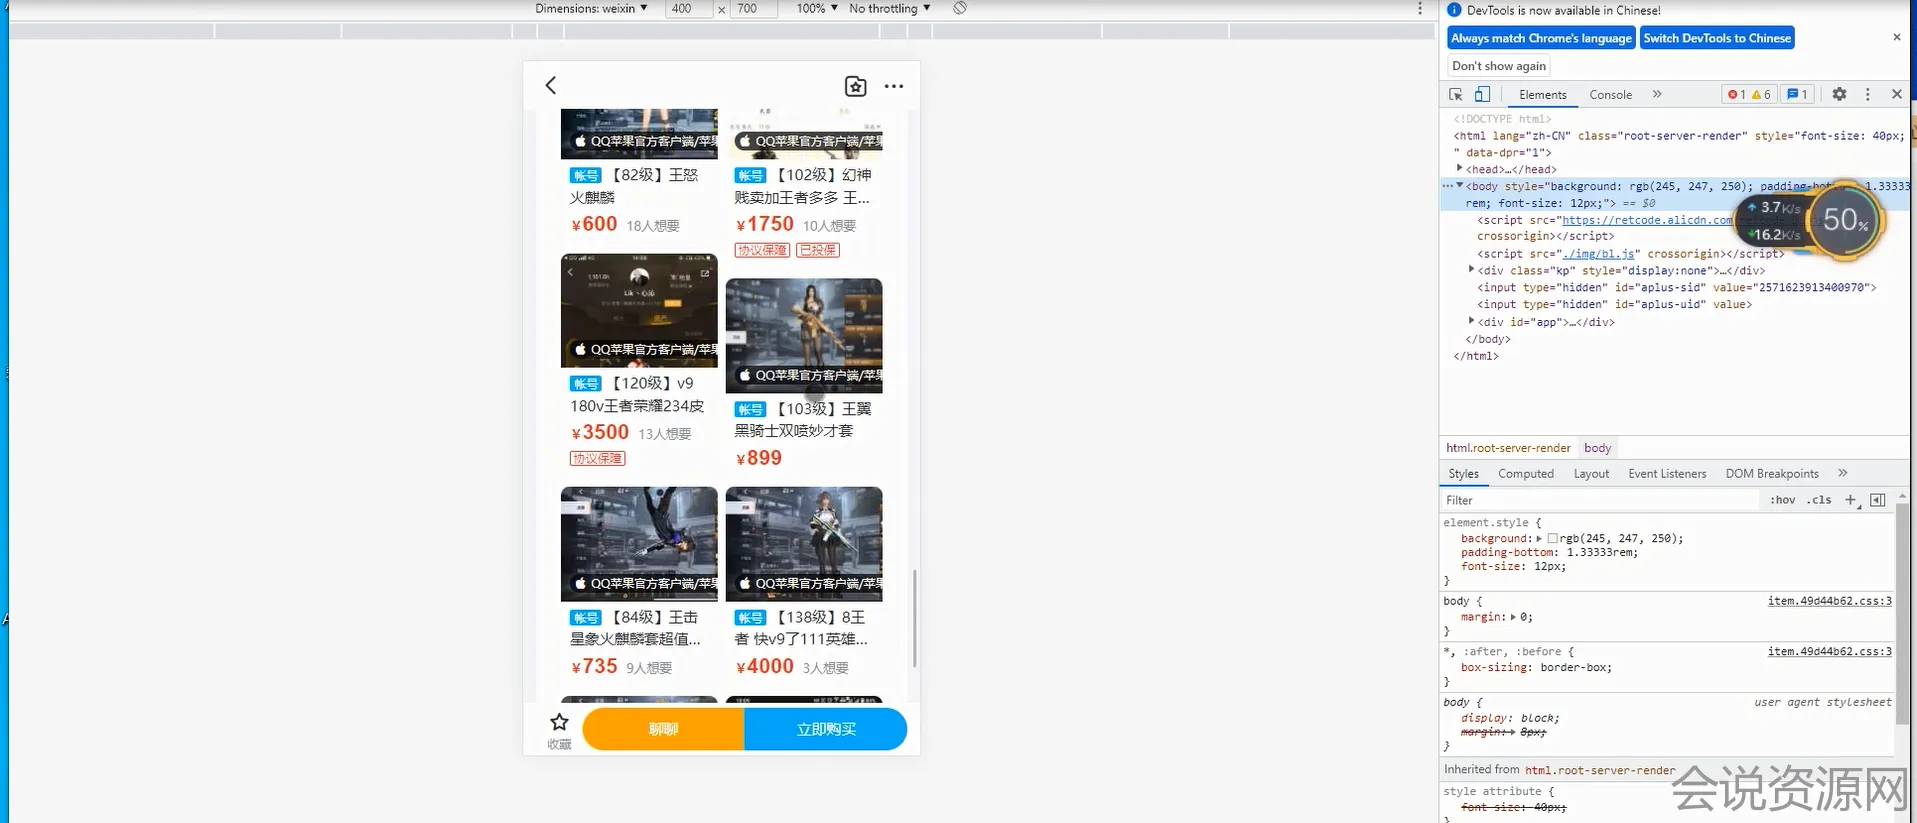Click the background rgb color swatch
Image resolution: width=1917 pixels, height=823 pixels.
(x=1552, y=538)
